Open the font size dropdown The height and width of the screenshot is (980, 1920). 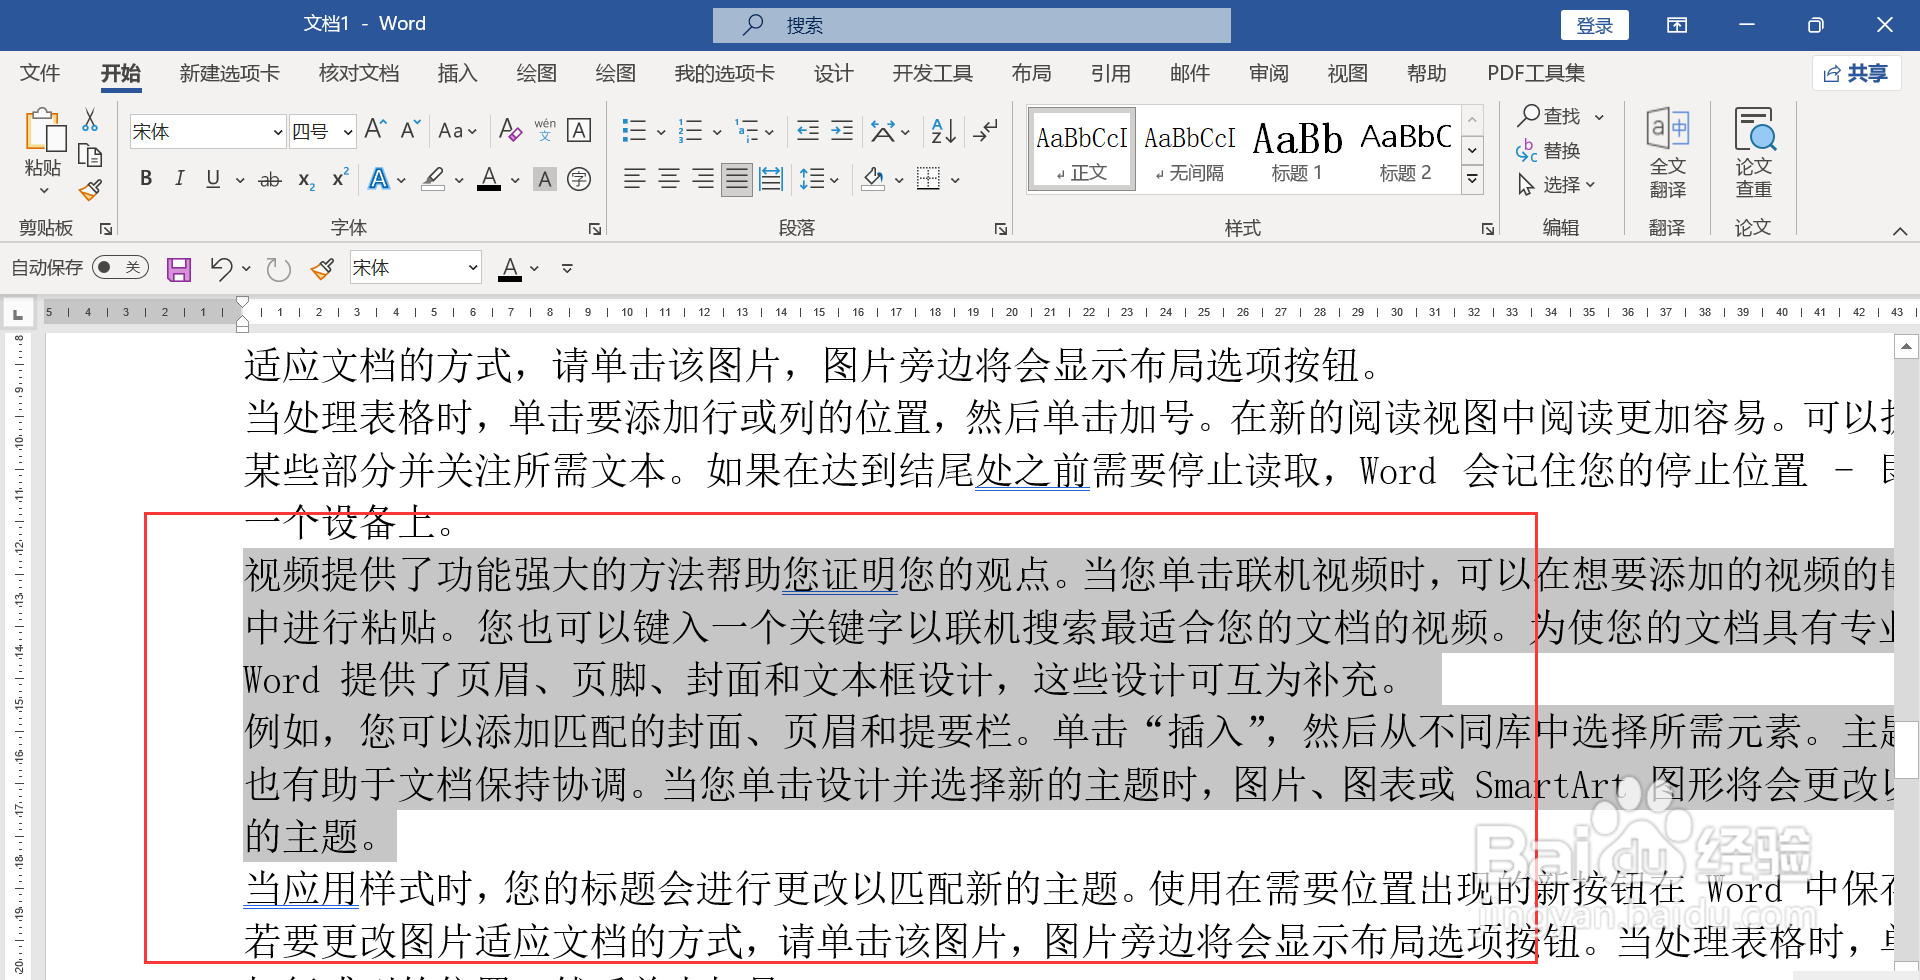coord(348,132)
